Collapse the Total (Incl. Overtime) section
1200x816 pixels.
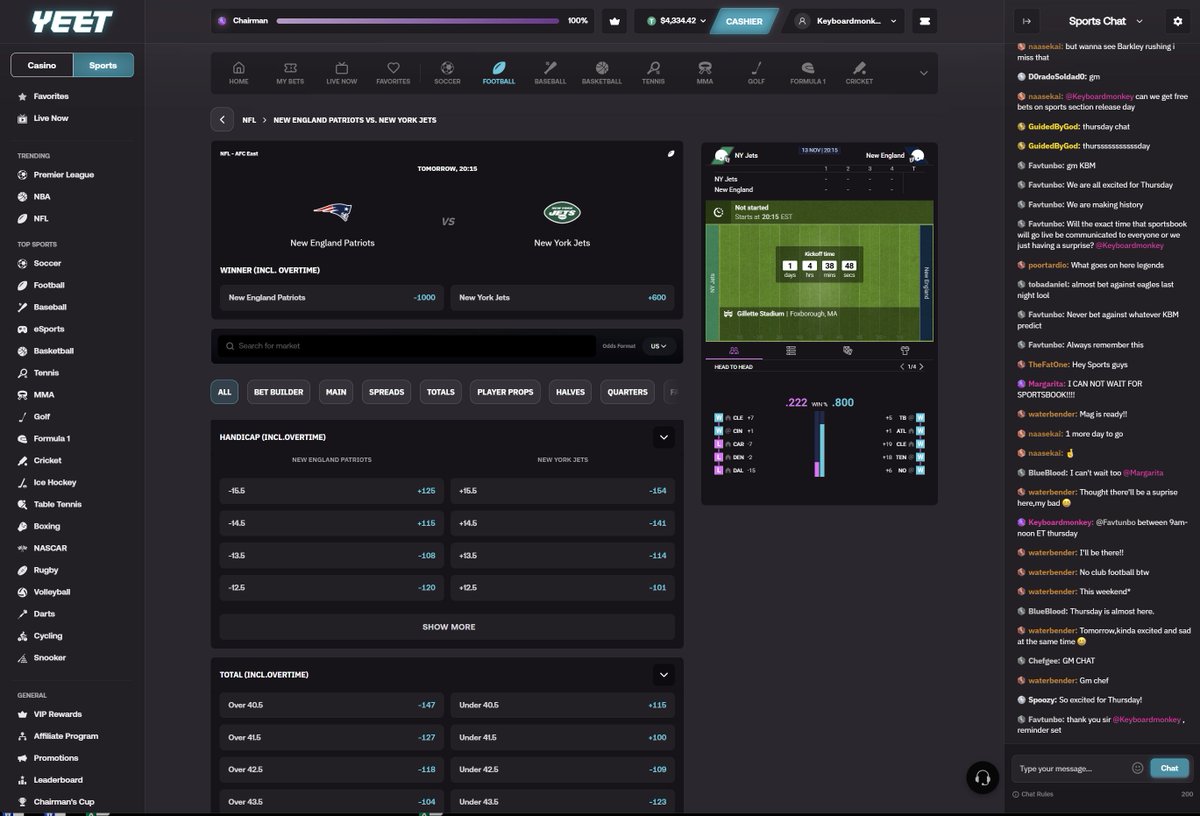coord(663,675)
